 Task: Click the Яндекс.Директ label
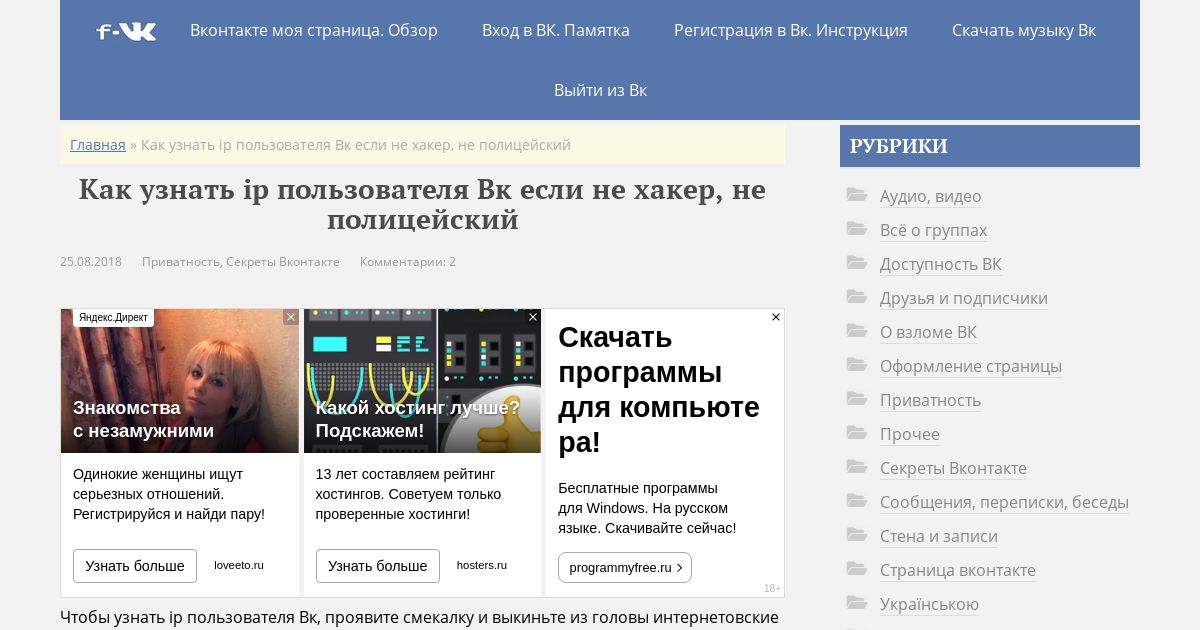[x=113, y=318]
